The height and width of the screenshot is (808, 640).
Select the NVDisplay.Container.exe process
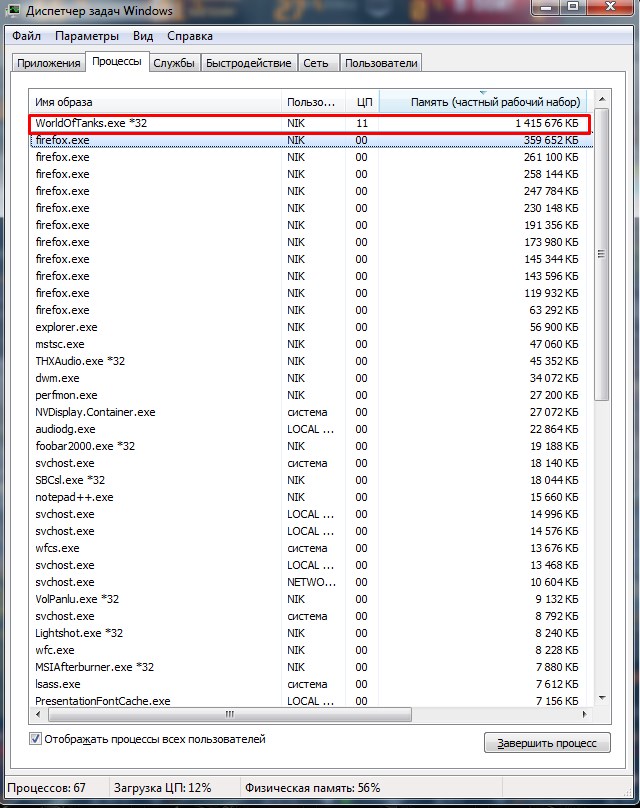310,412
